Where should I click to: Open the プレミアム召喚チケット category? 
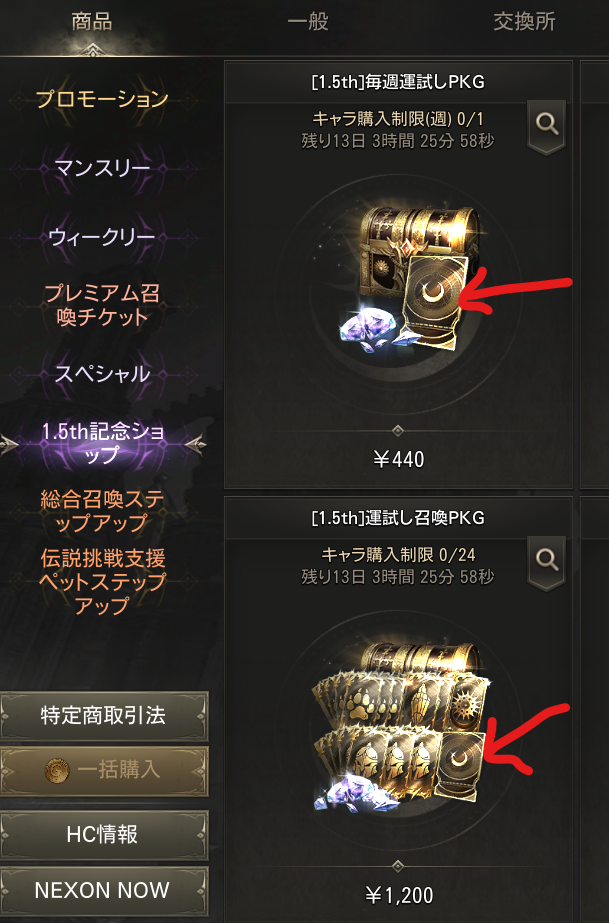(x=102, y=306)
